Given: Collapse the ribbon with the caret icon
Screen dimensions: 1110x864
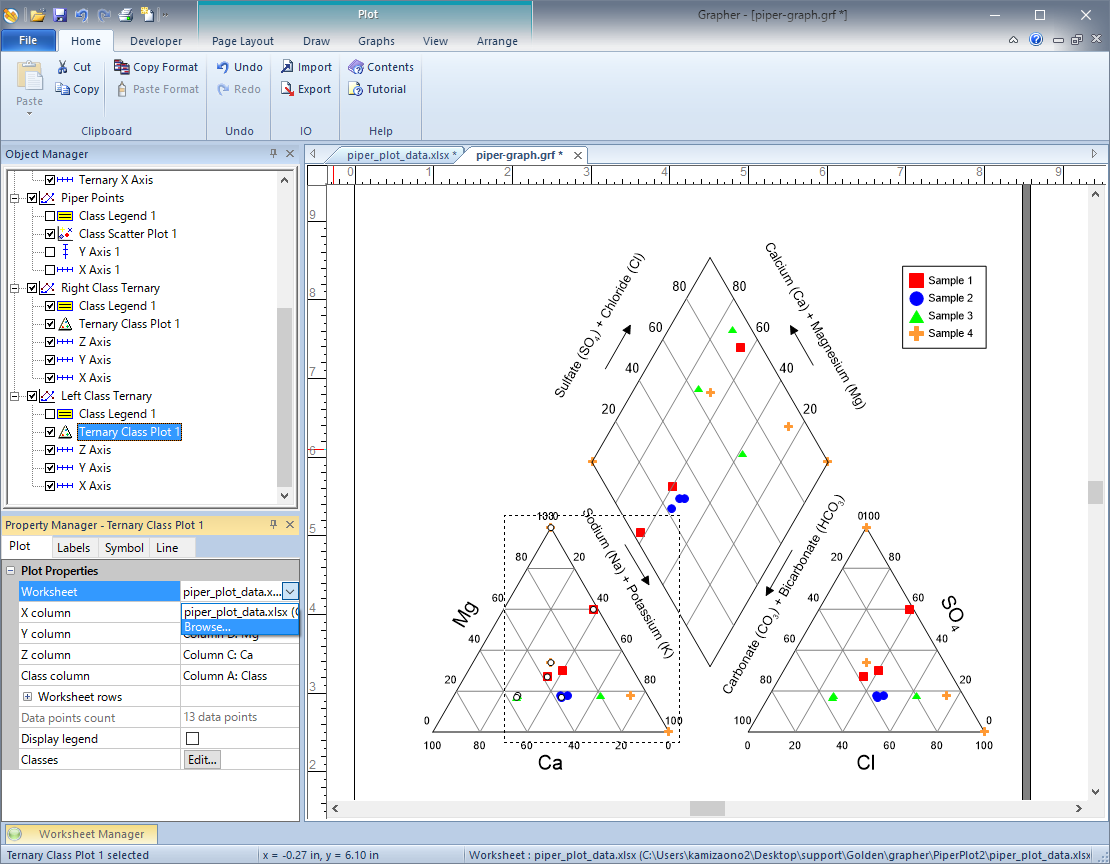Looking at the screenshot, I should [x=1014, y=40].
